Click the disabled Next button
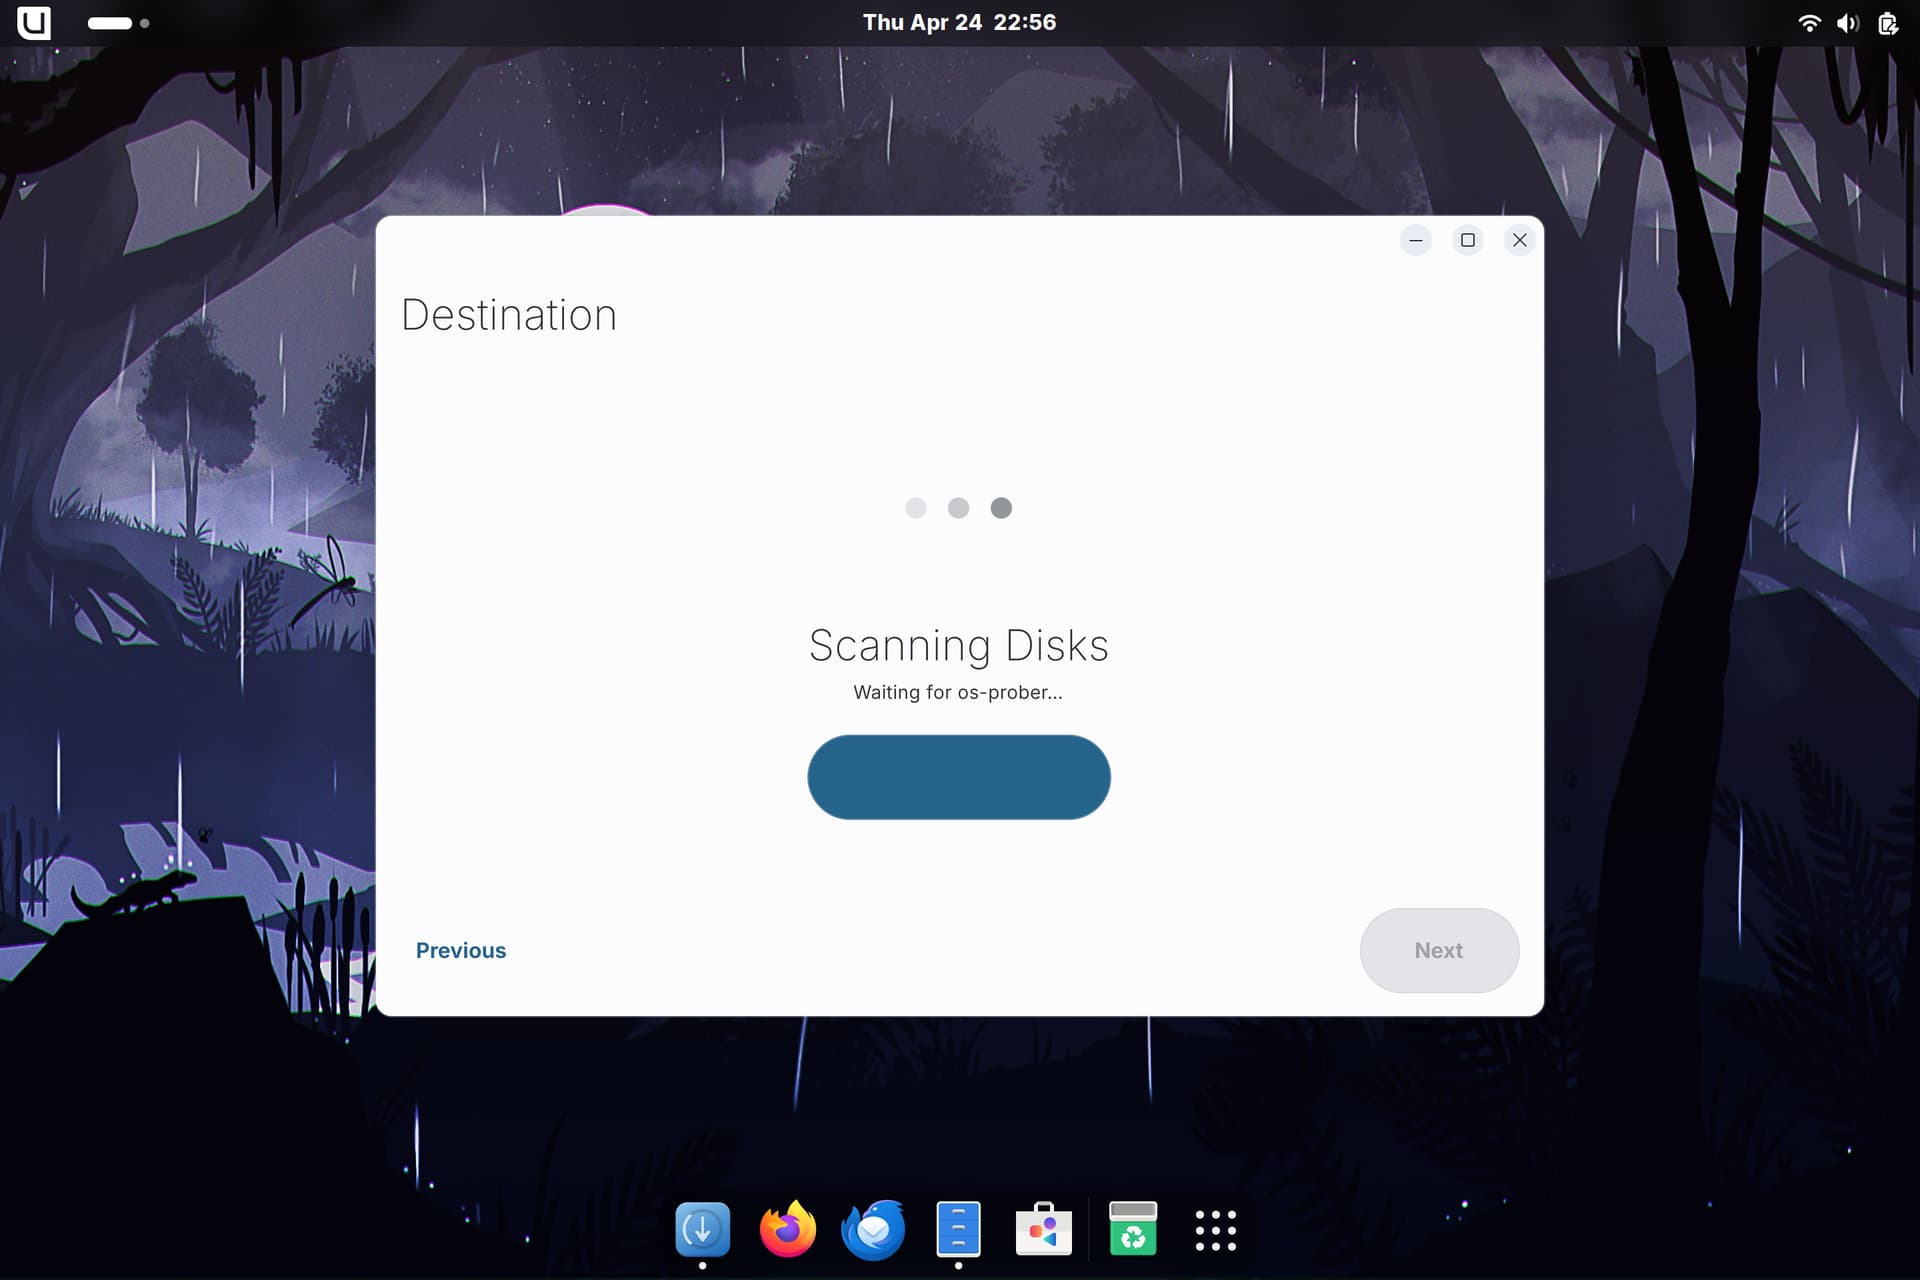Image resolution: width=1920 pixels, height=1280 pixels. [1439, 950]
